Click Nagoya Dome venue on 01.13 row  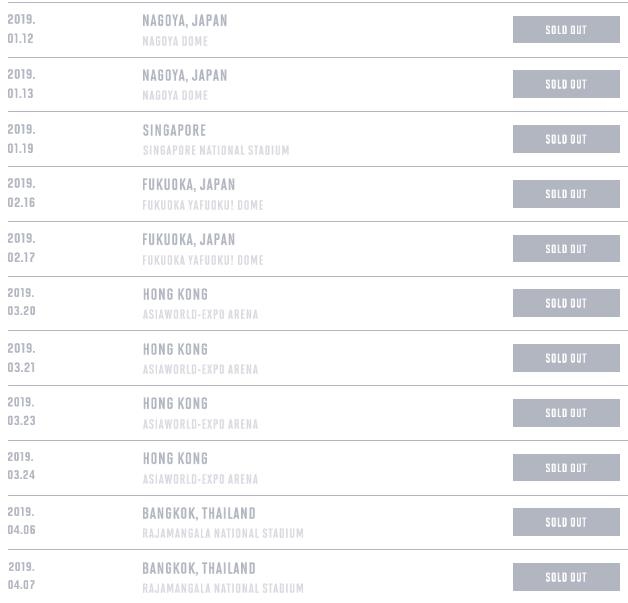(x=175, y=96)
